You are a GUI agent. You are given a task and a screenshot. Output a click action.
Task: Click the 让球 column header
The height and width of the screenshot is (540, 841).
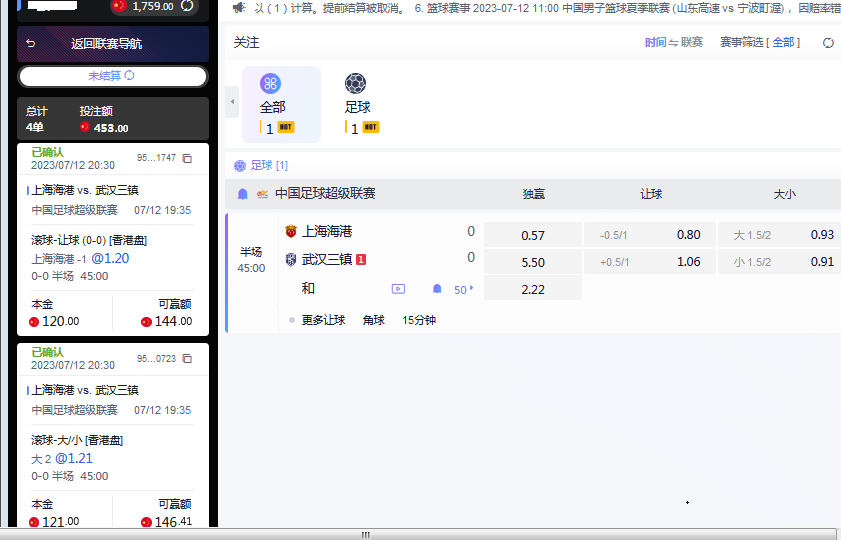pyautogui.click(x=651, y=194)
